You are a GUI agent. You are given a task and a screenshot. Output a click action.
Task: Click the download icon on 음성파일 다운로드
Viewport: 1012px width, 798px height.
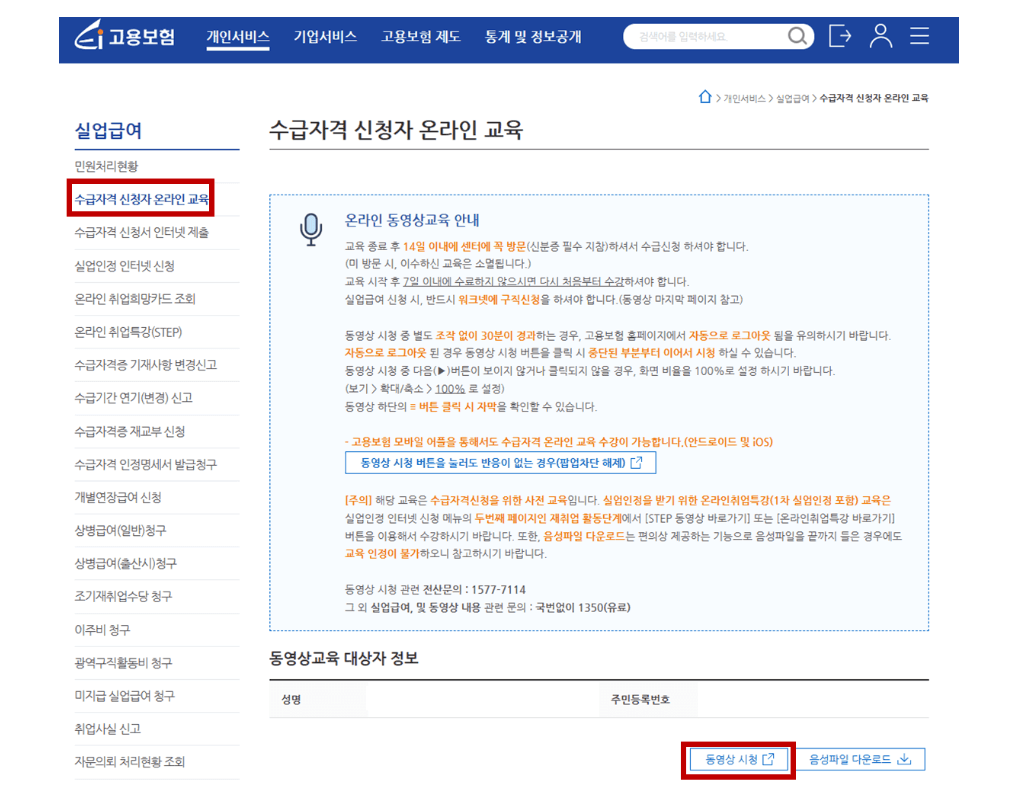[x=904, y=758]
